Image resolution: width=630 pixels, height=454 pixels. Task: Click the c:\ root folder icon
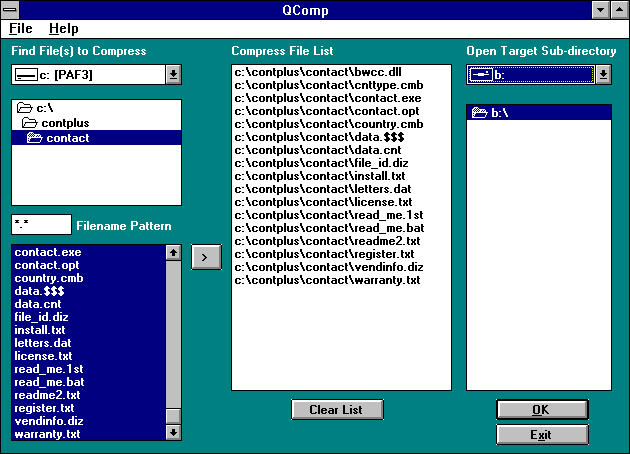coord(26,108)
